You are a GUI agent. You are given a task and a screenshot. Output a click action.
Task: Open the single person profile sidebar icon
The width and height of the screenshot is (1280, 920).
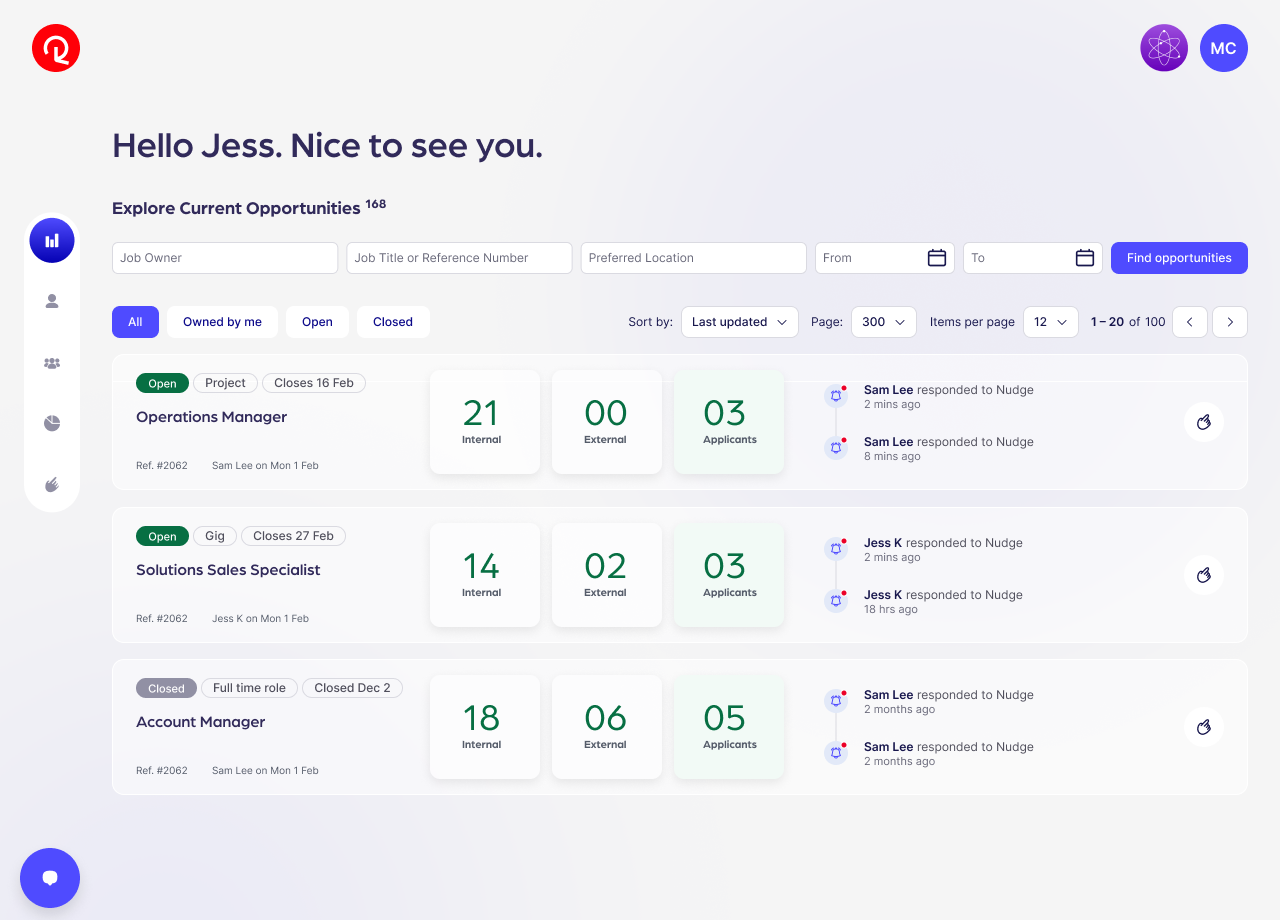[52, 301]
